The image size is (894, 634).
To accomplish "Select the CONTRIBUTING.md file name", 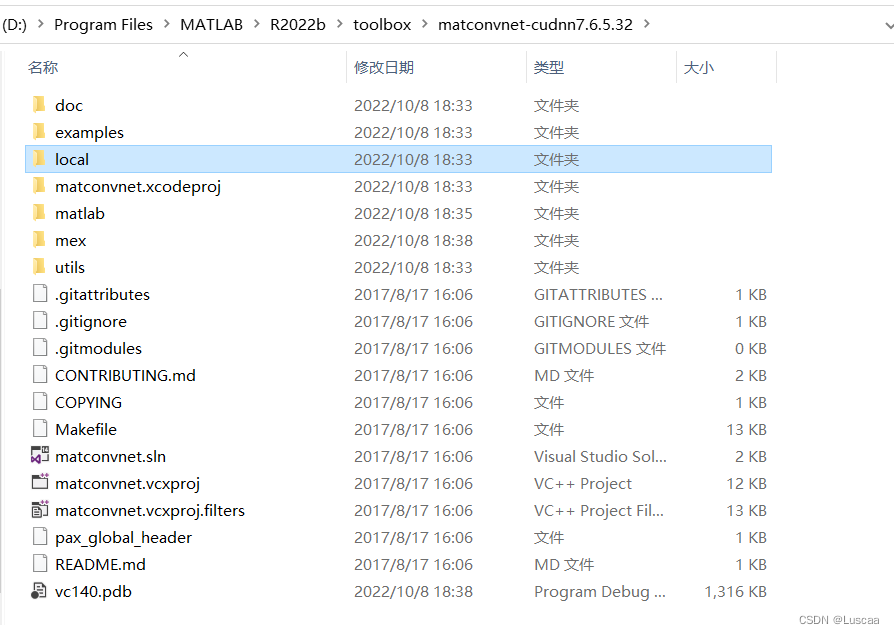I will pyautogui.click(x=125, y=375).
